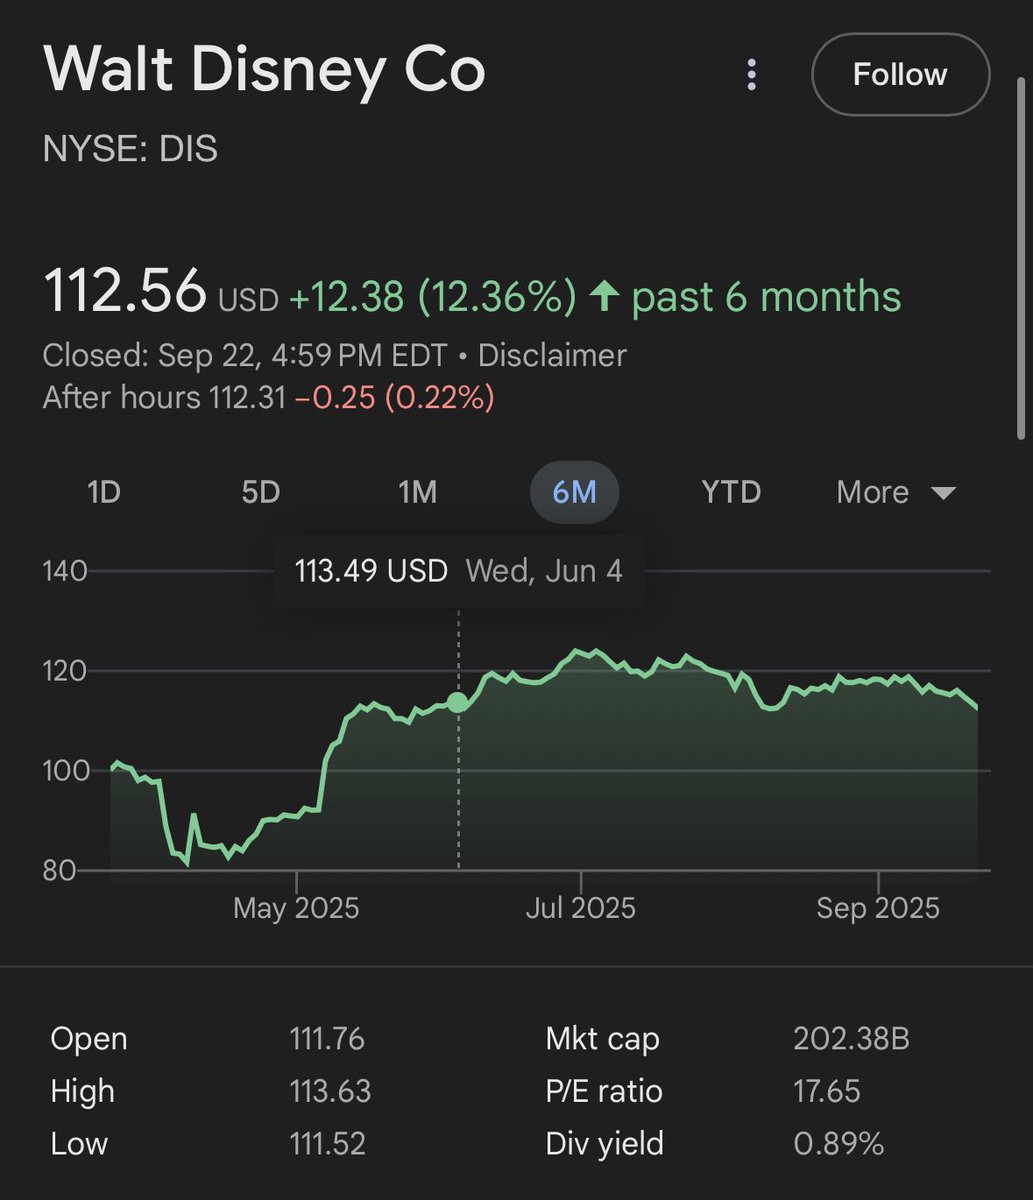This screenshot has width=1033, height=1200.
Task: Click the Mkt cap value 202.38B
Action: [x=850, y=1038]
